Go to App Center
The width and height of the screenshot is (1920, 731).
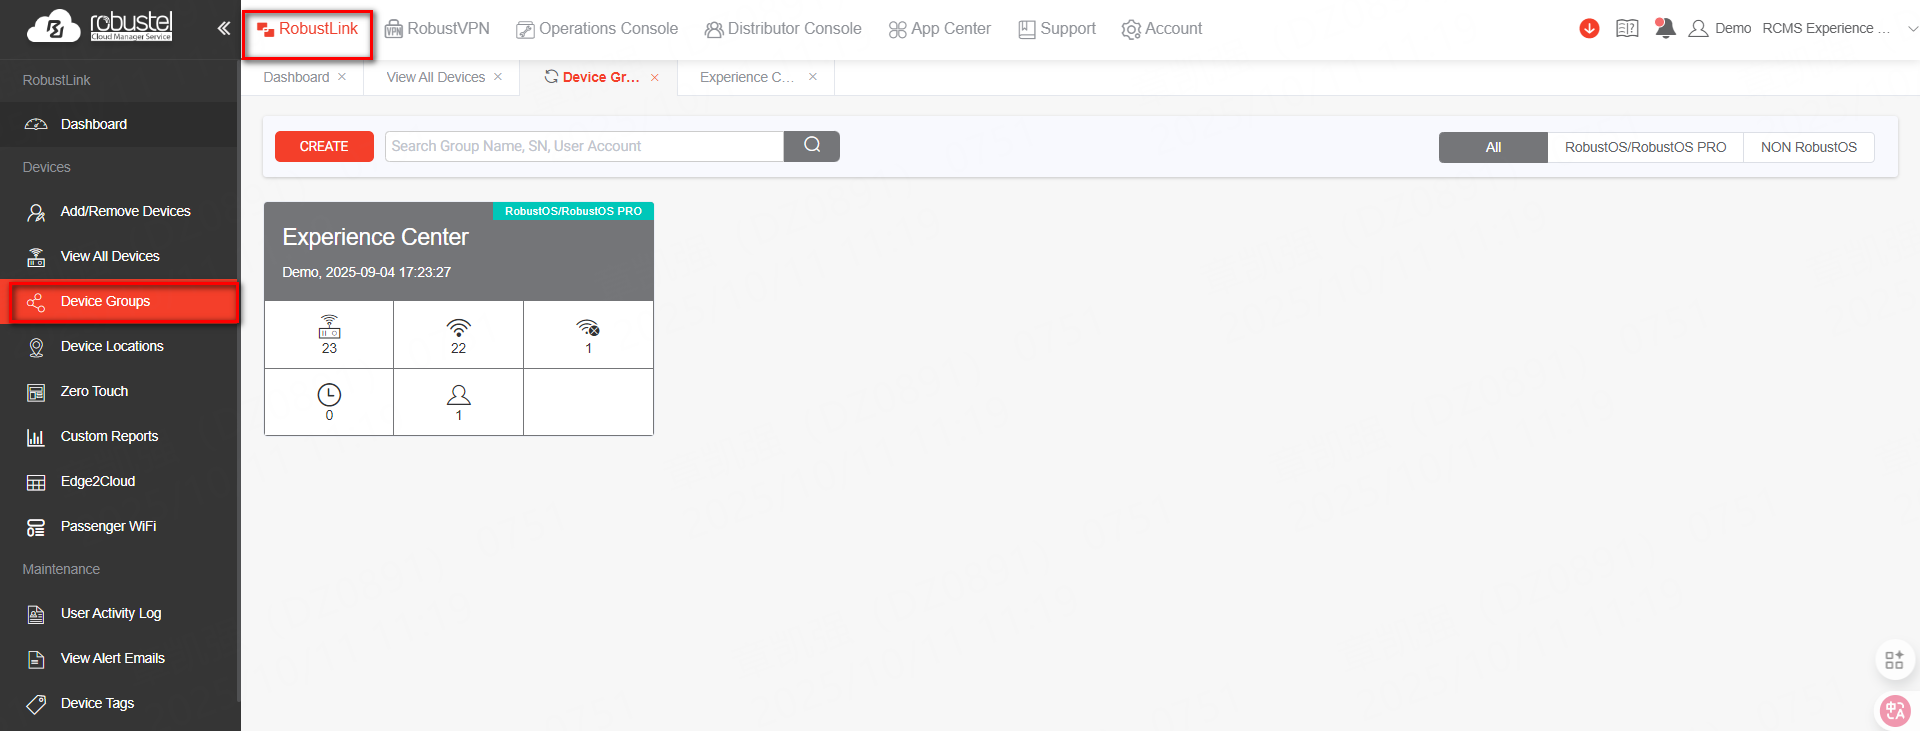(x=939, y=29)
